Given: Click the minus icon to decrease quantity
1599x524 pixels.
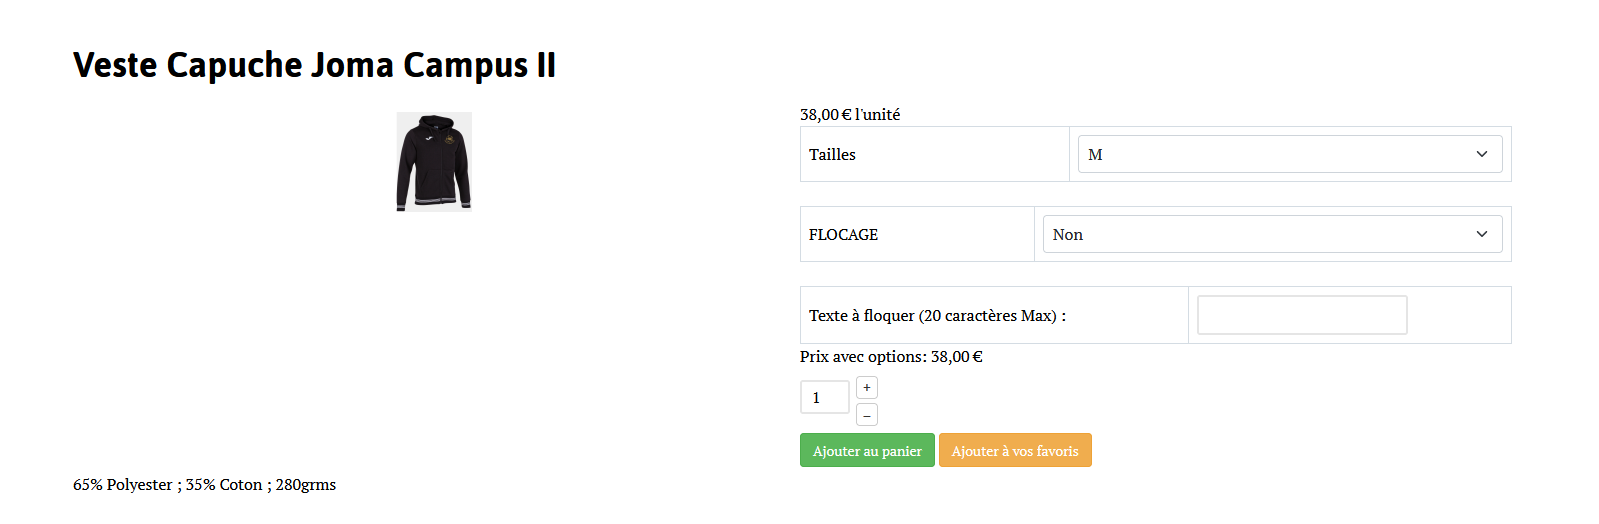Looking at the screenshot, I should [867, 415].
